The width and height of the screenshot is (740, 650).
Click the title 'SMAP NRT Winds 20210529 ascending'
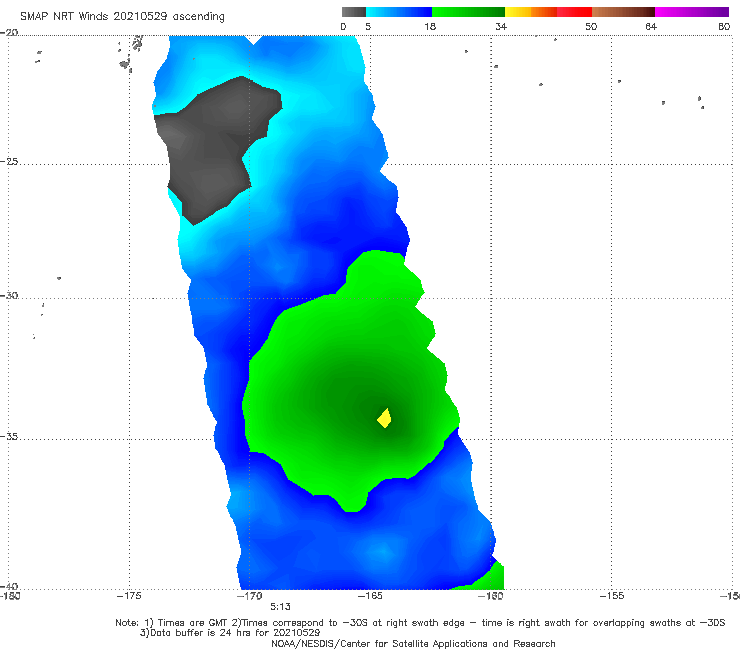click(122, 16)
